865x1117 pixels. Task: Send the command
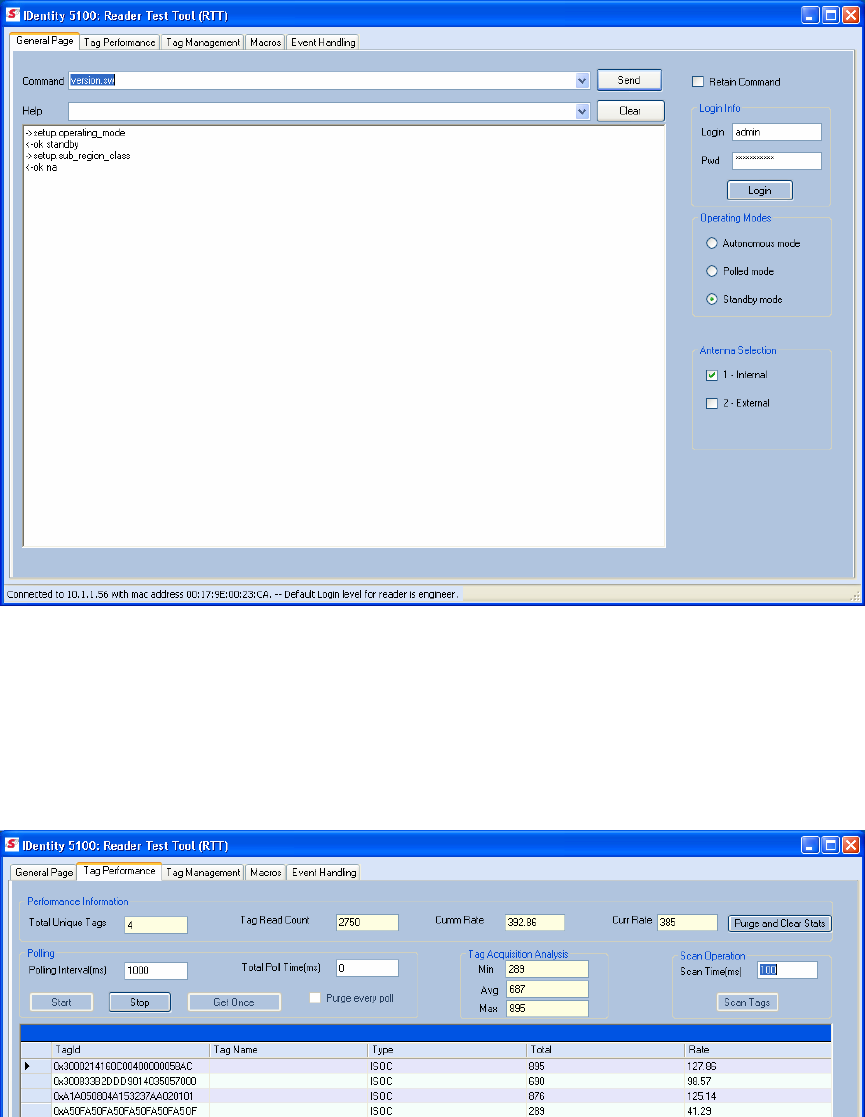(x=629, y=80)
